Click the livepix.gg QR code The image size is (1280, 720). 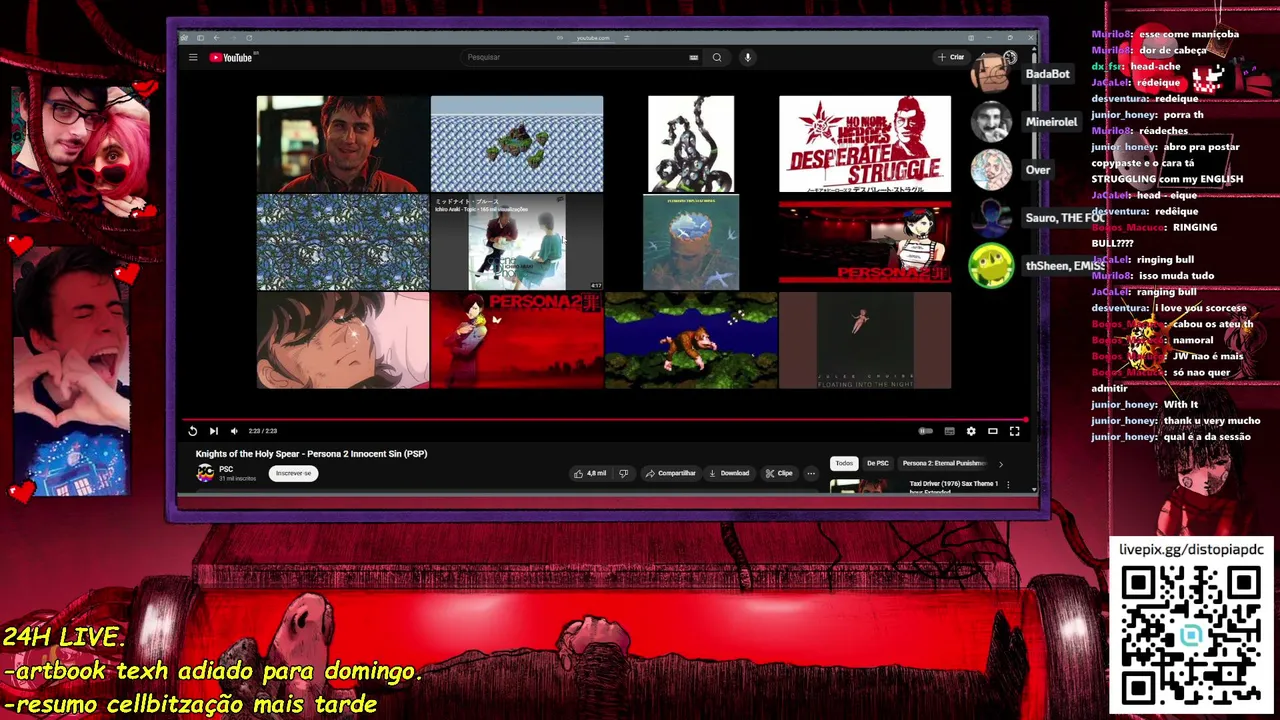pos(1190,636)
